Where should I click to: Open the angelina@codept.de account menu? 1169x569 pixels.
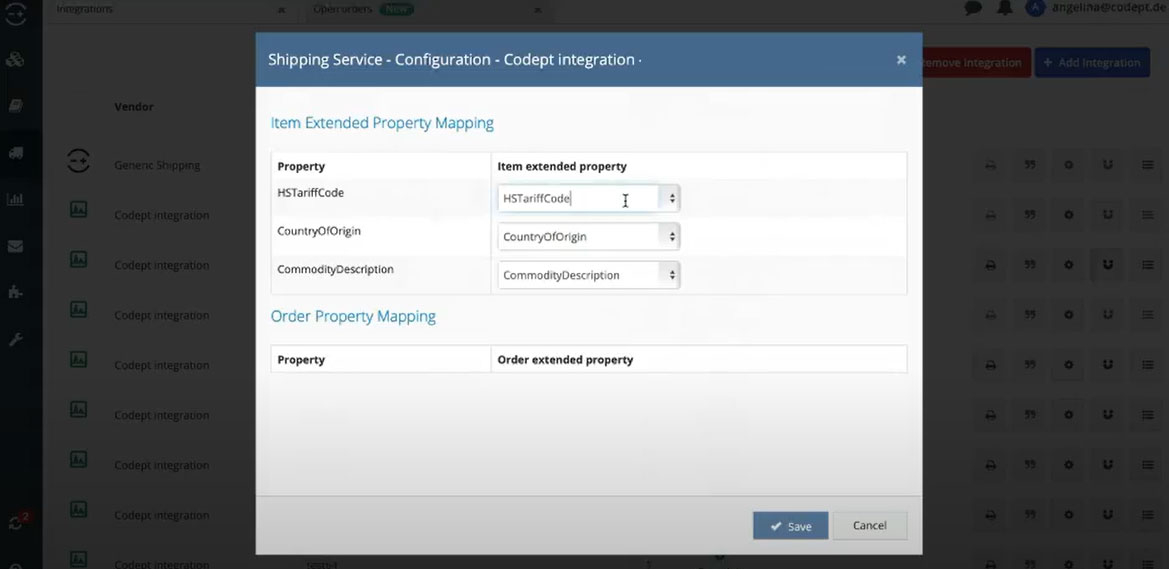[1108, 8]
